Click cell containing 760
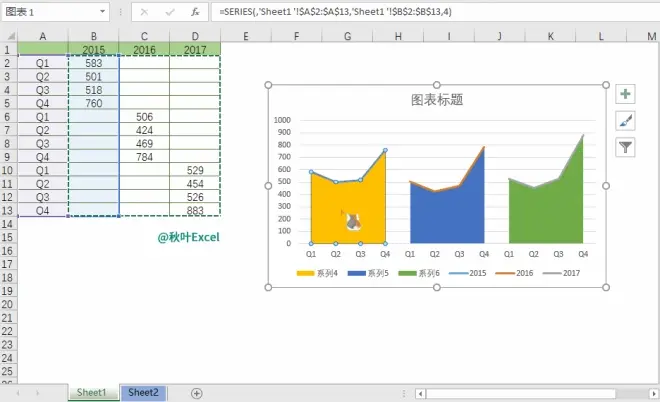Screen dimensions: 660x402 tap(93, 104)
